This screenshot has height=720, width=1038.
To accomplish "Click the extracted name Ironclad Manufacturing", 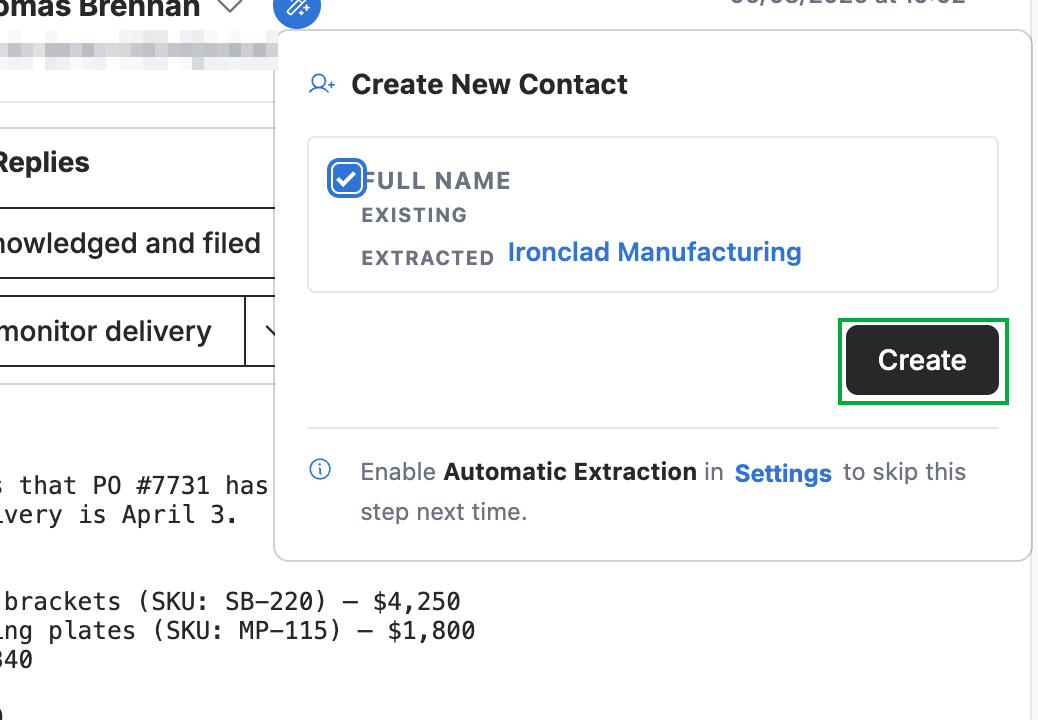I will click(x=655, y=252).
